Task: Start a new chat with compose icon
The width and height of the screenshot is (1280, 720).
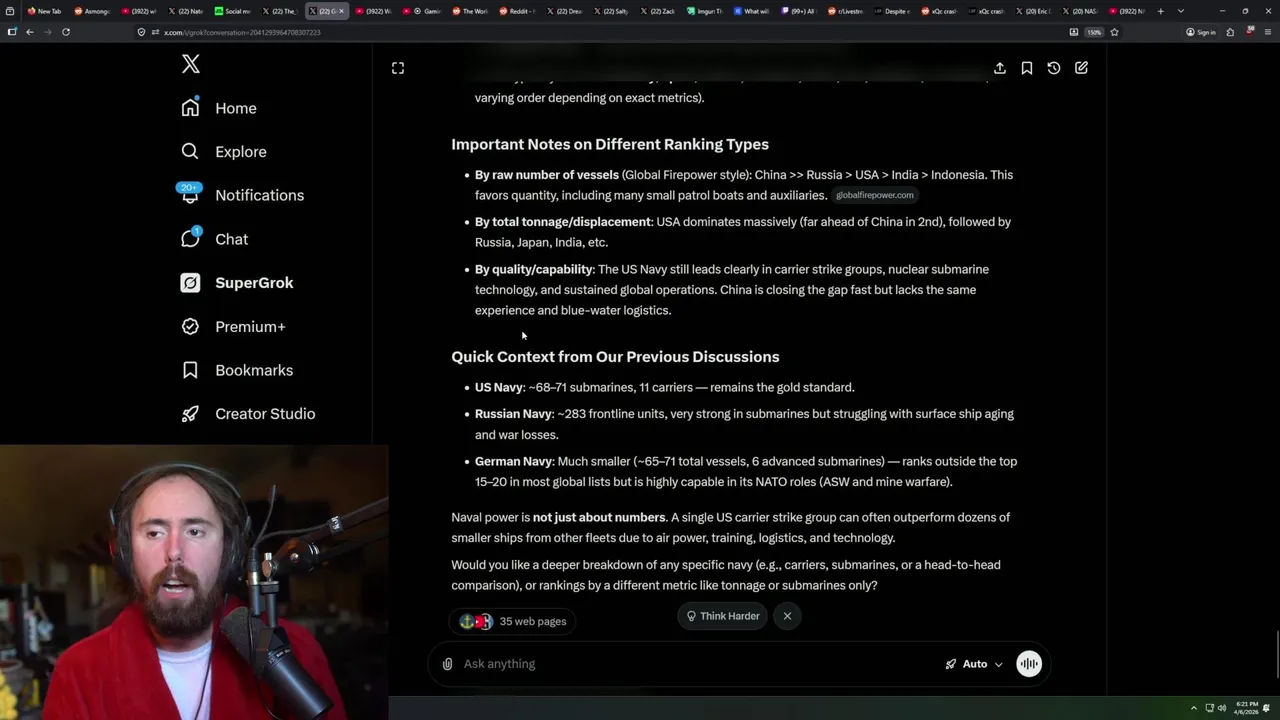Action: tap(1081, 68)
